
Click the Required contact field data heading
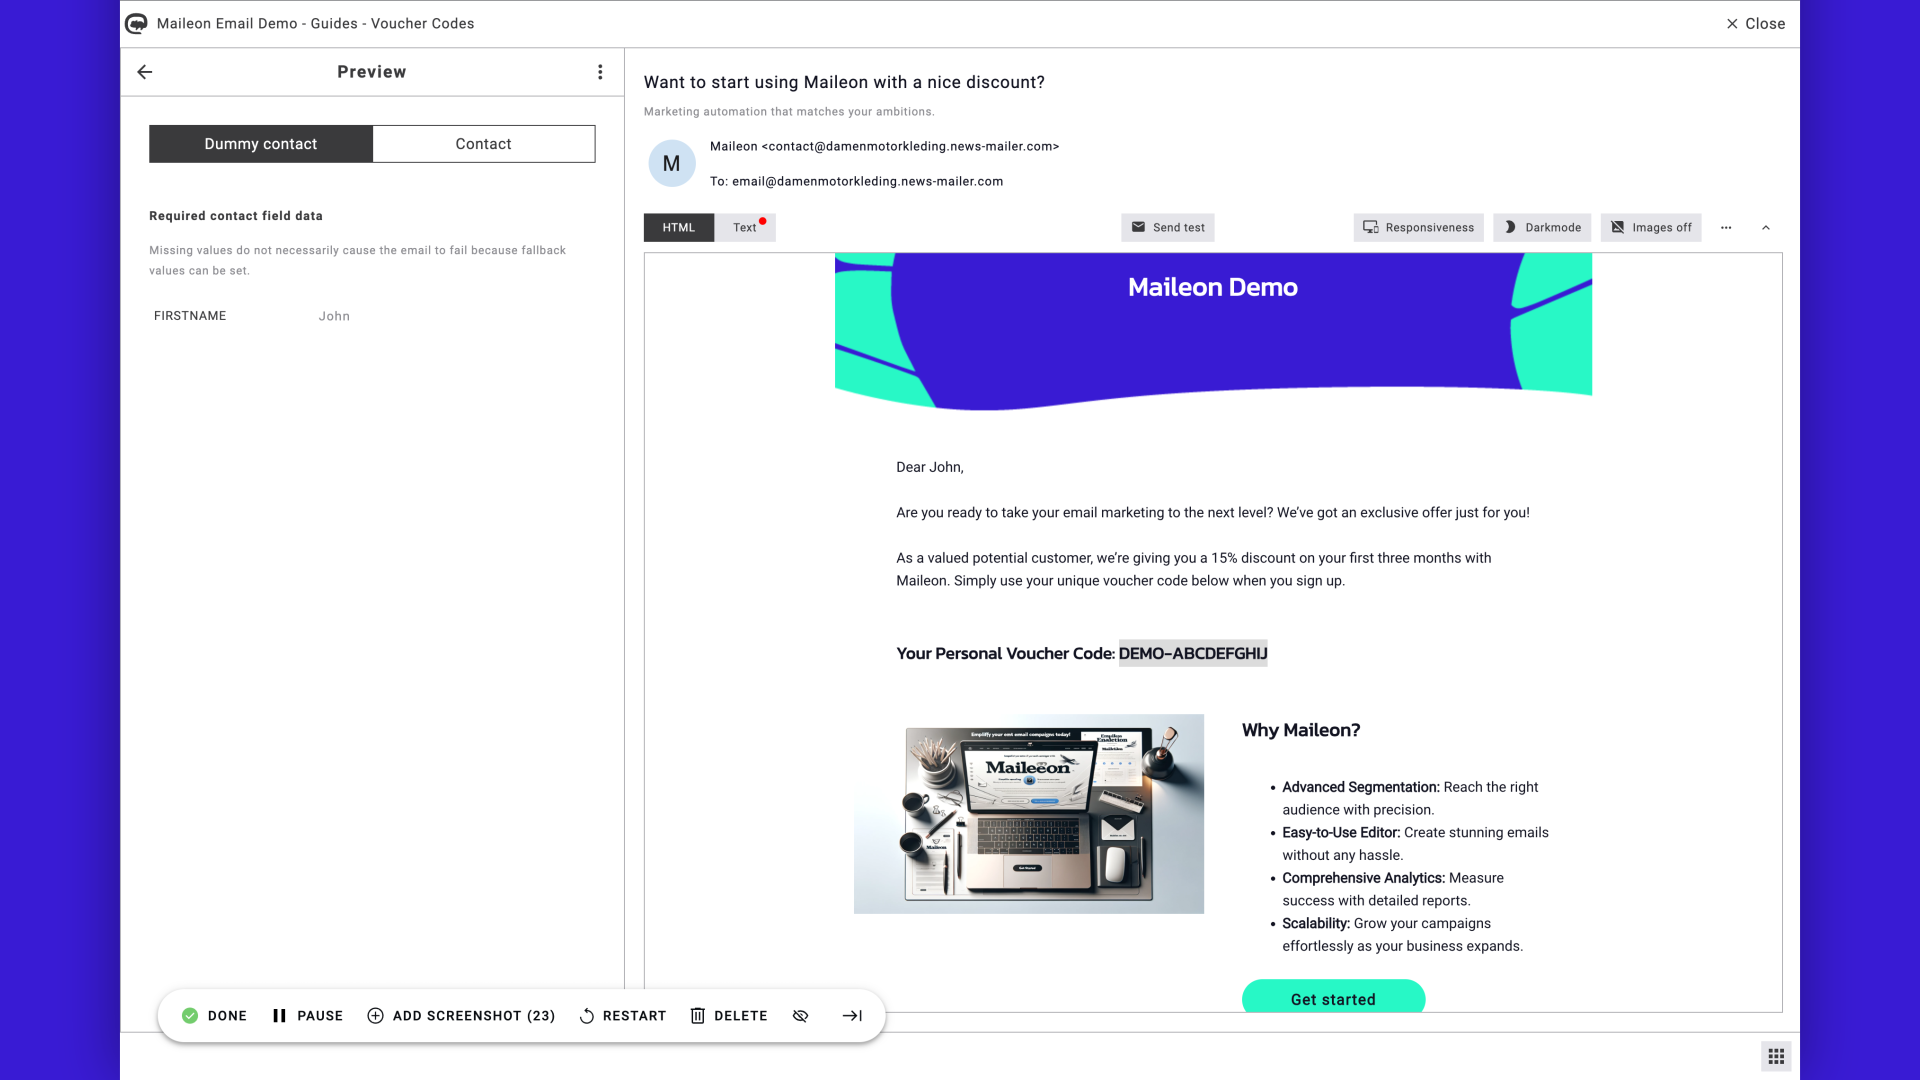236,216
